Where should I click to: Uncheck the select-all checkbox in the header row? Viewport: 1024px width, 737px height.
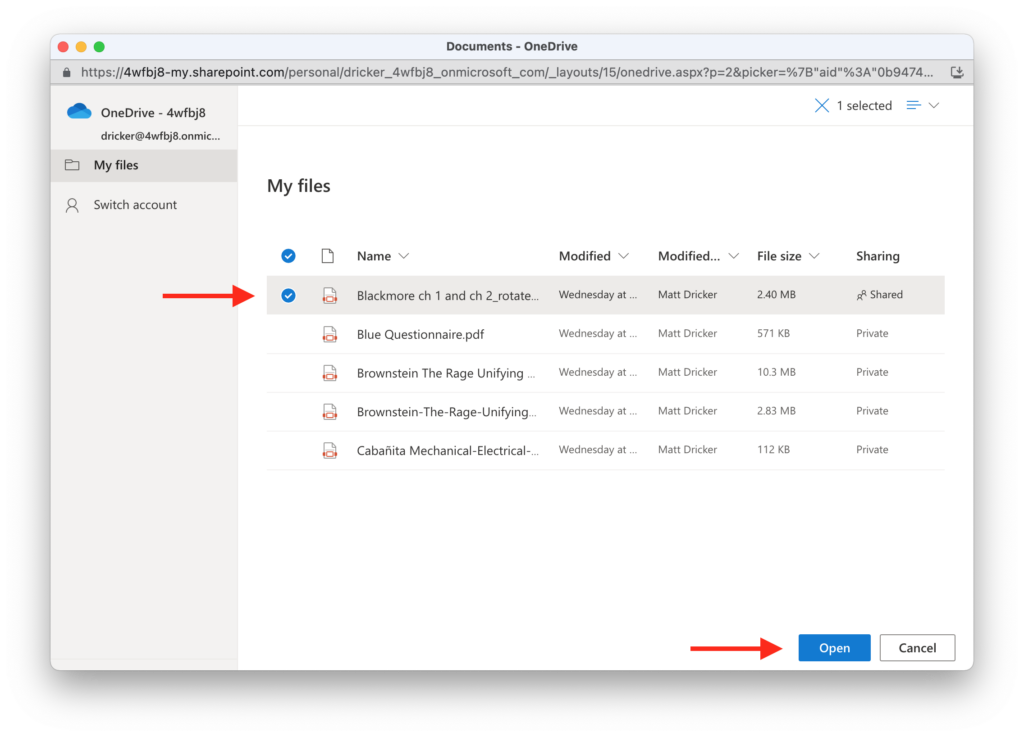pos(288,255)
